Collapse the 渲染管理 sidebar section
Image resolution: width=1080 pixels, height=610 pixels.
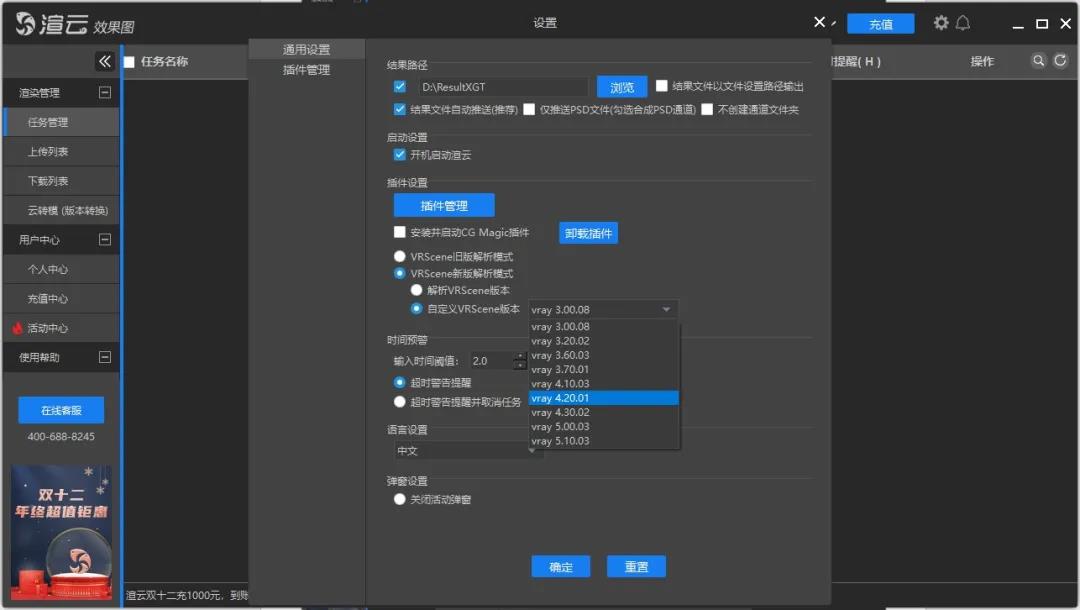click(x=104, y=93)
